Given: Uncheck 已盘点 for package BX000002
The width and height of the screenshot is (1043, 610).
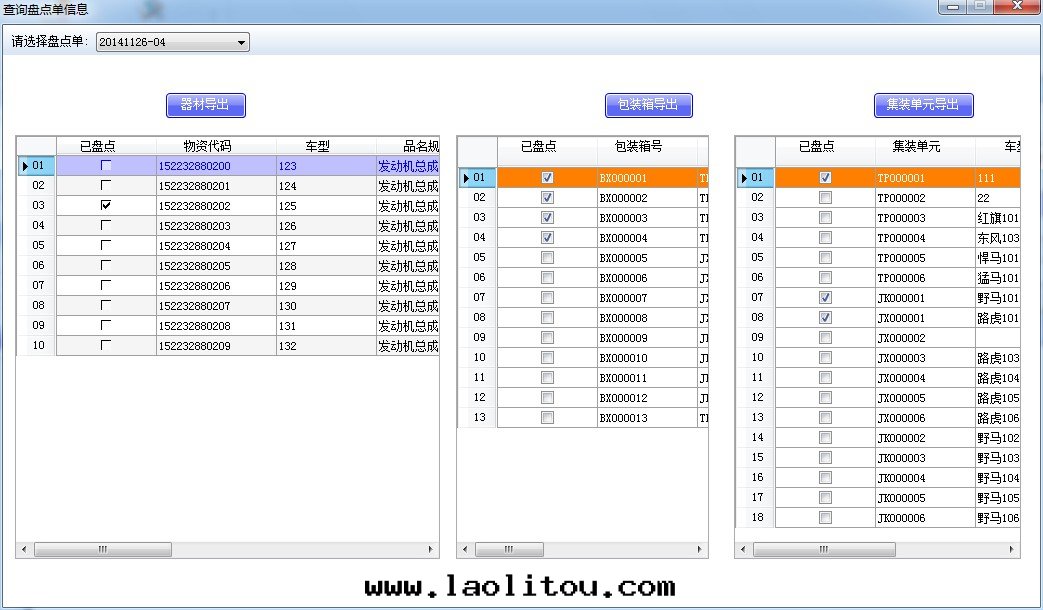Looking at the screenshot, I should [x=547, y=197].
